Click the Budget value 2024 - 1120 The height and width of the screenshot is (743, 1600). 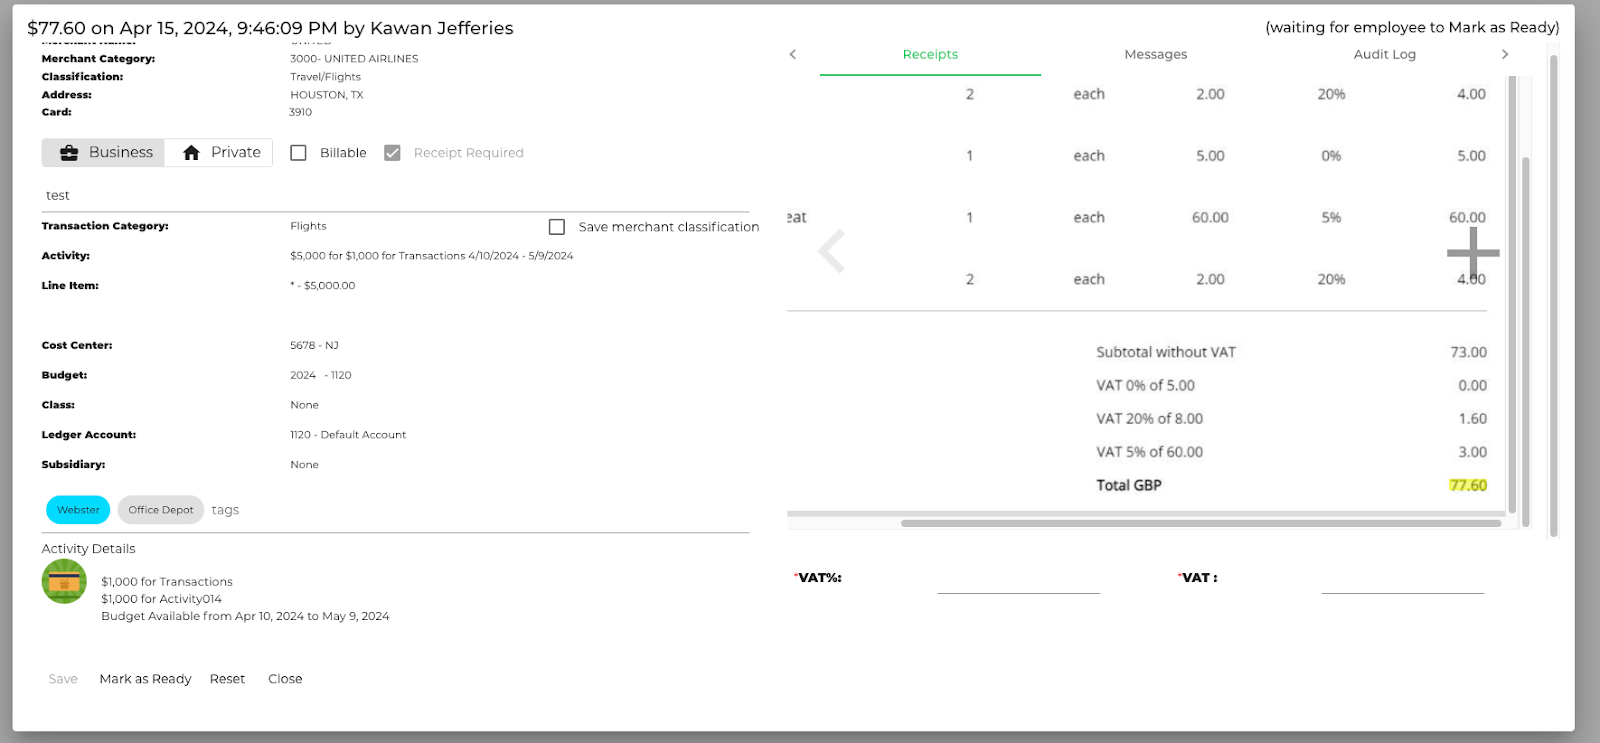[x=321, y=376]
